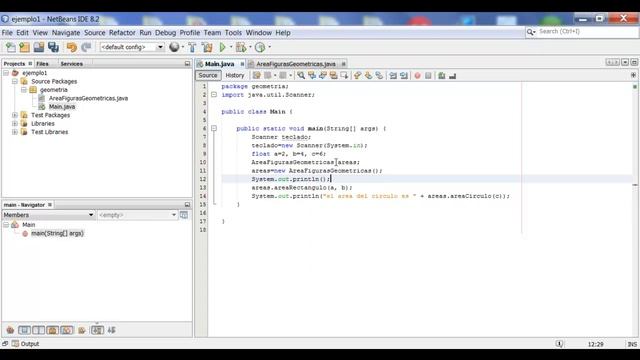This screenshot has height=360, width=640.
Task: Expand the Test Libraries node
Action: pos(15,132)
